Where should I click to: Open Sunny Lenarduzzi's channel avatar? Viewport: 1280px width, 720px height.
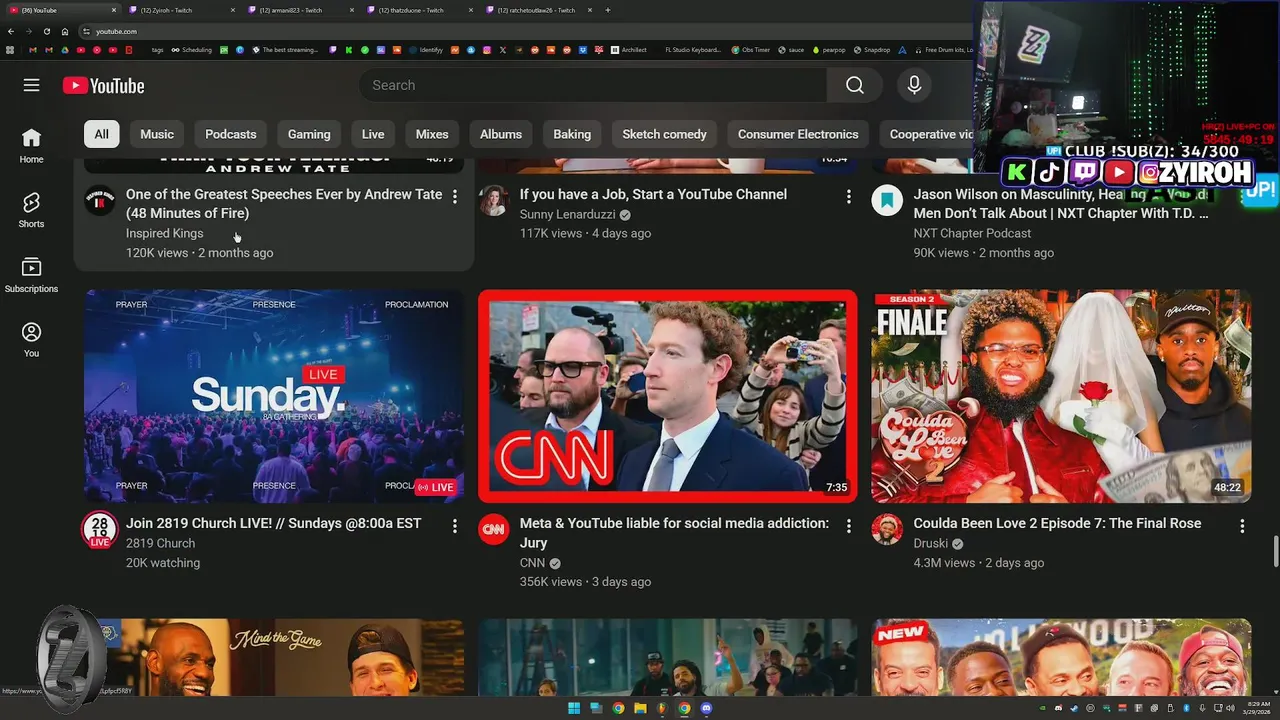tap(493, 201)
